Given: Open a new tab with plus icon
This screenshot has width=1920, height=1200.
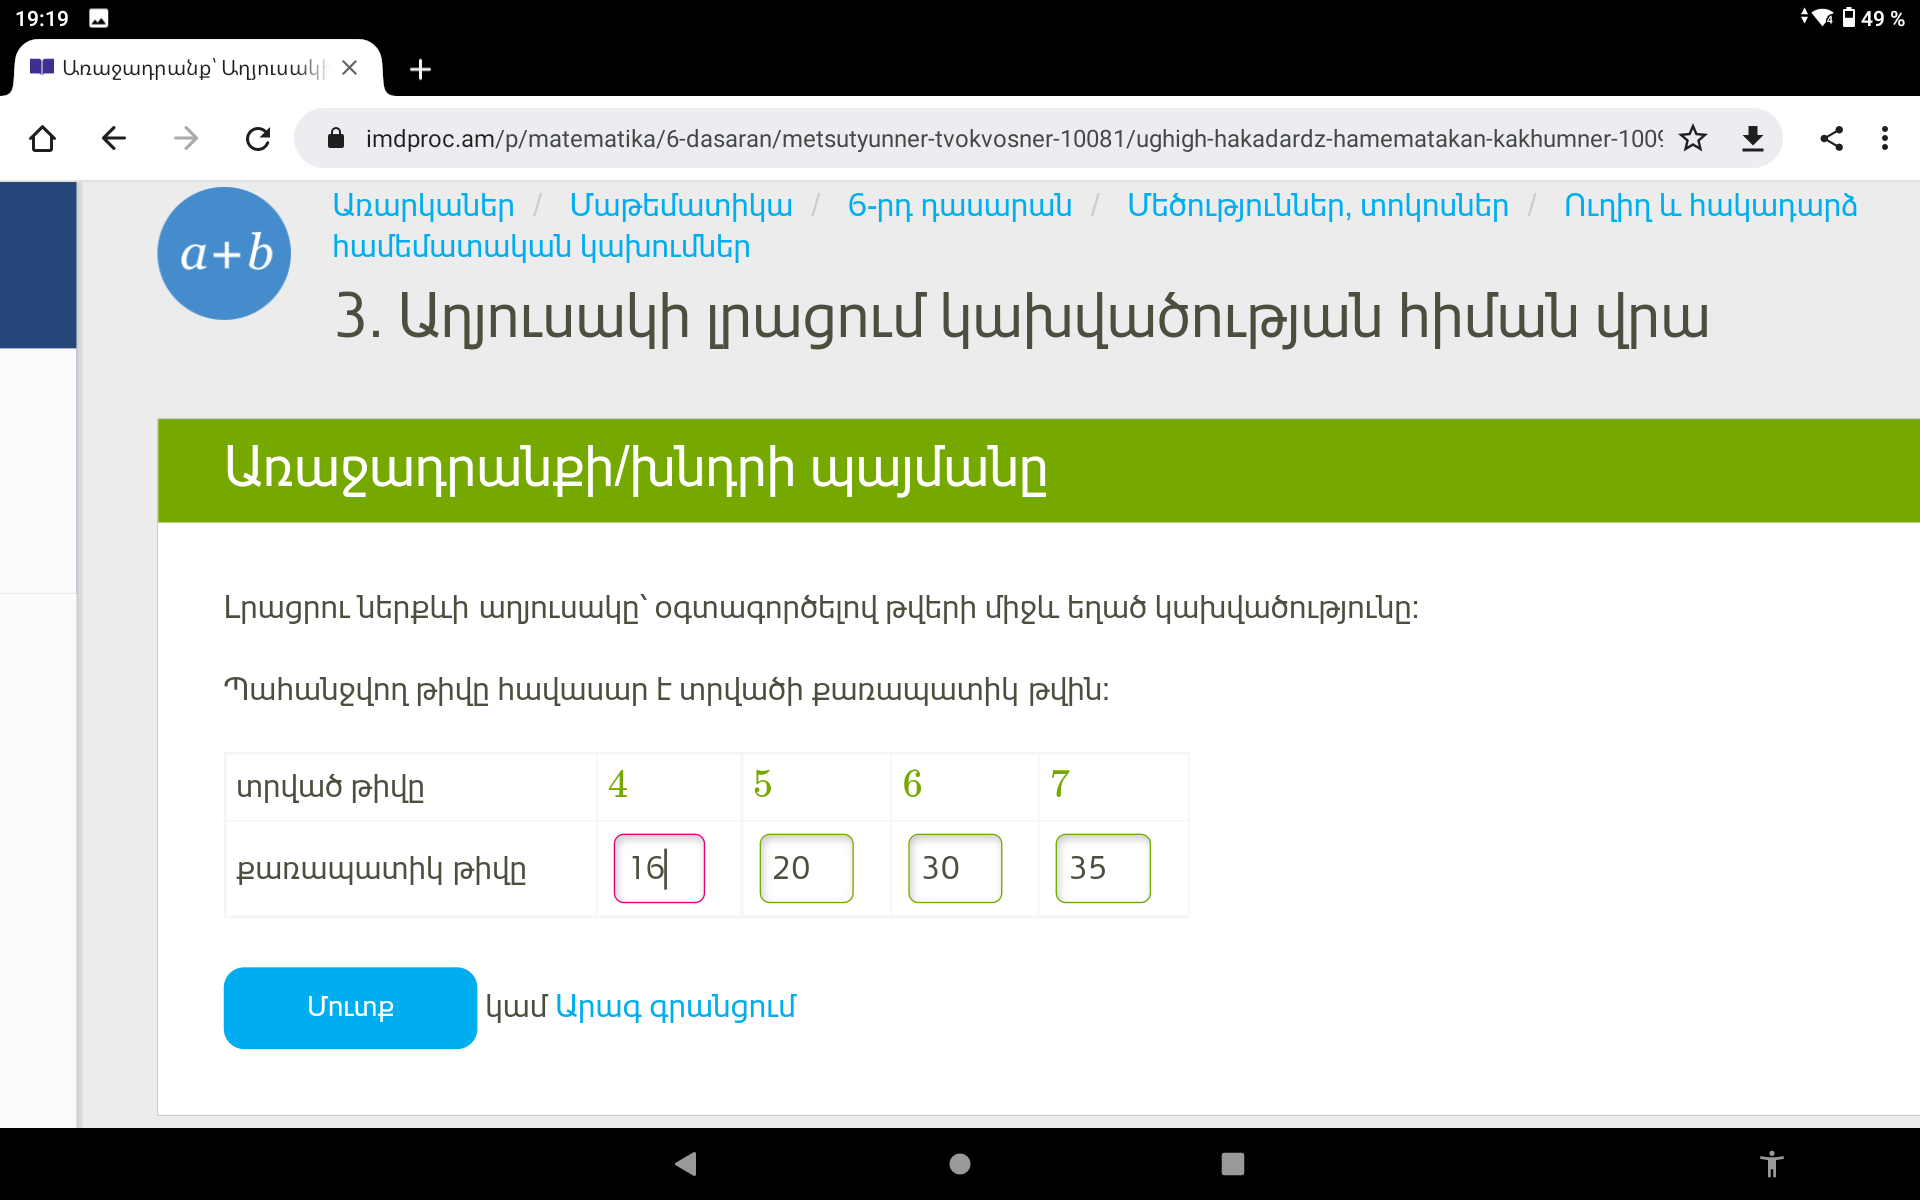Looking at the screenshot, I should [420, 69].
